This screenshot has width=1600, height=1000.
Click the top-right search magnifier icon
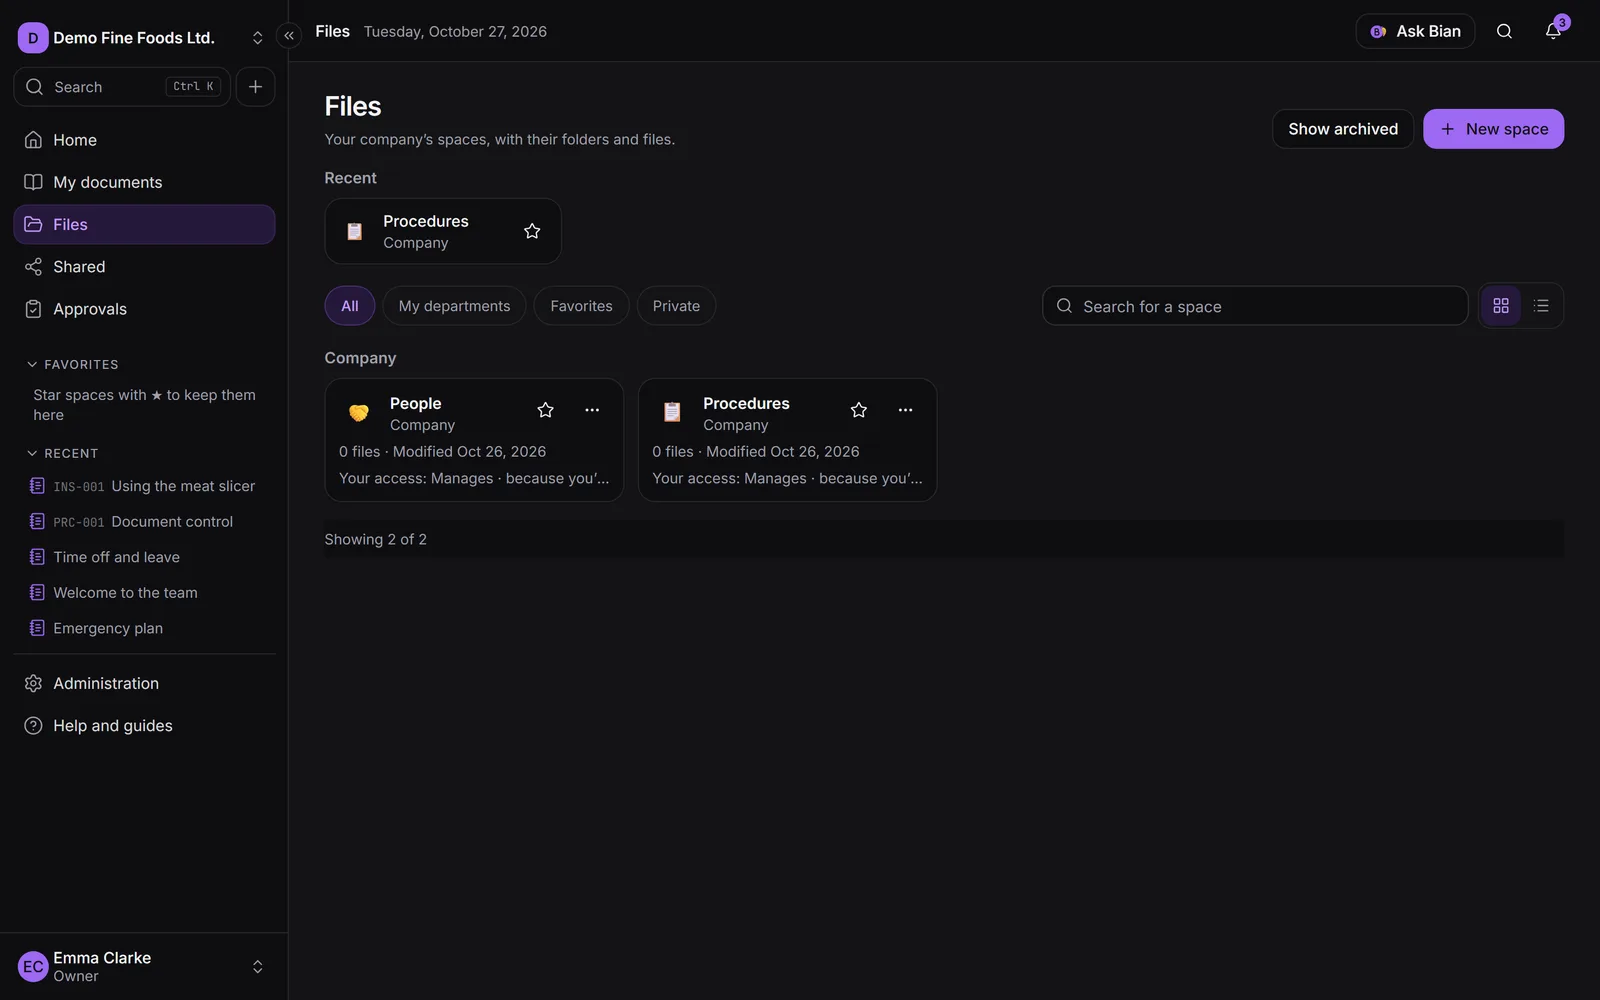1504,31
